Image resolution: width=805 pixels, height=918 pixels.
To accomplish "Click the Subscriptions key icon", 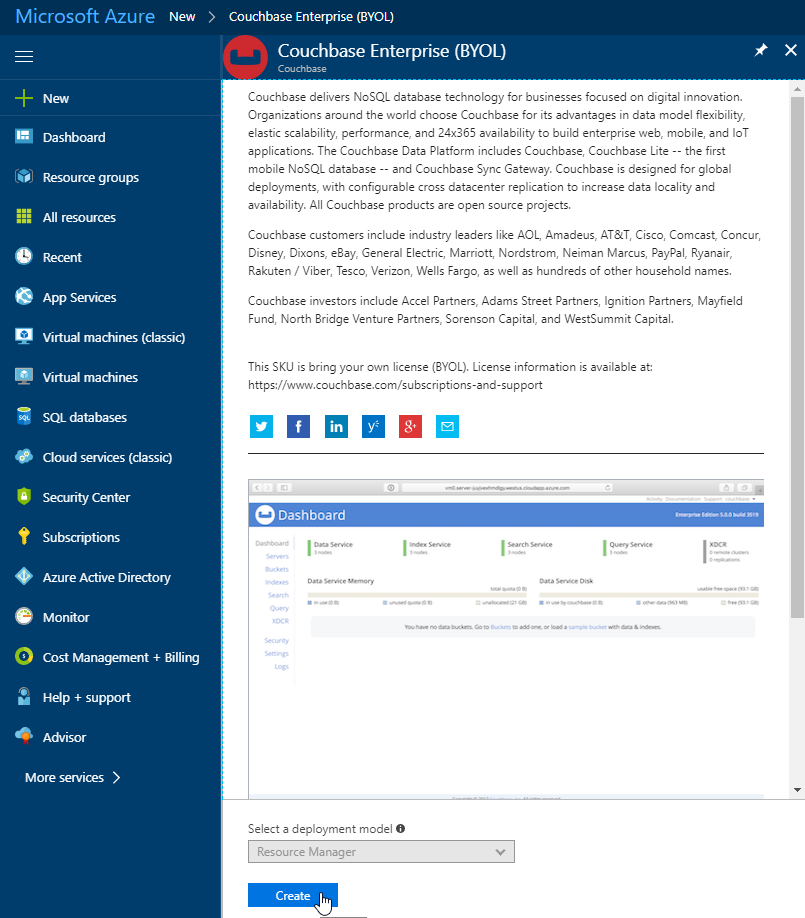I will point(24,536).
